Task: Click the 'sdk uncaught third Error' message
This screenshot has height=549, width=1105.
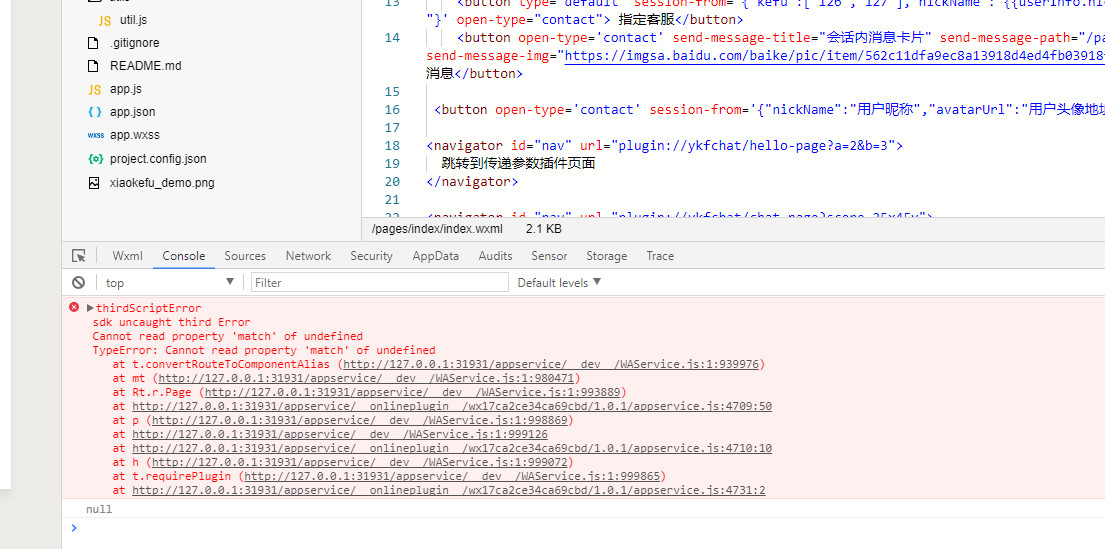Action: (x=171, y=322)
